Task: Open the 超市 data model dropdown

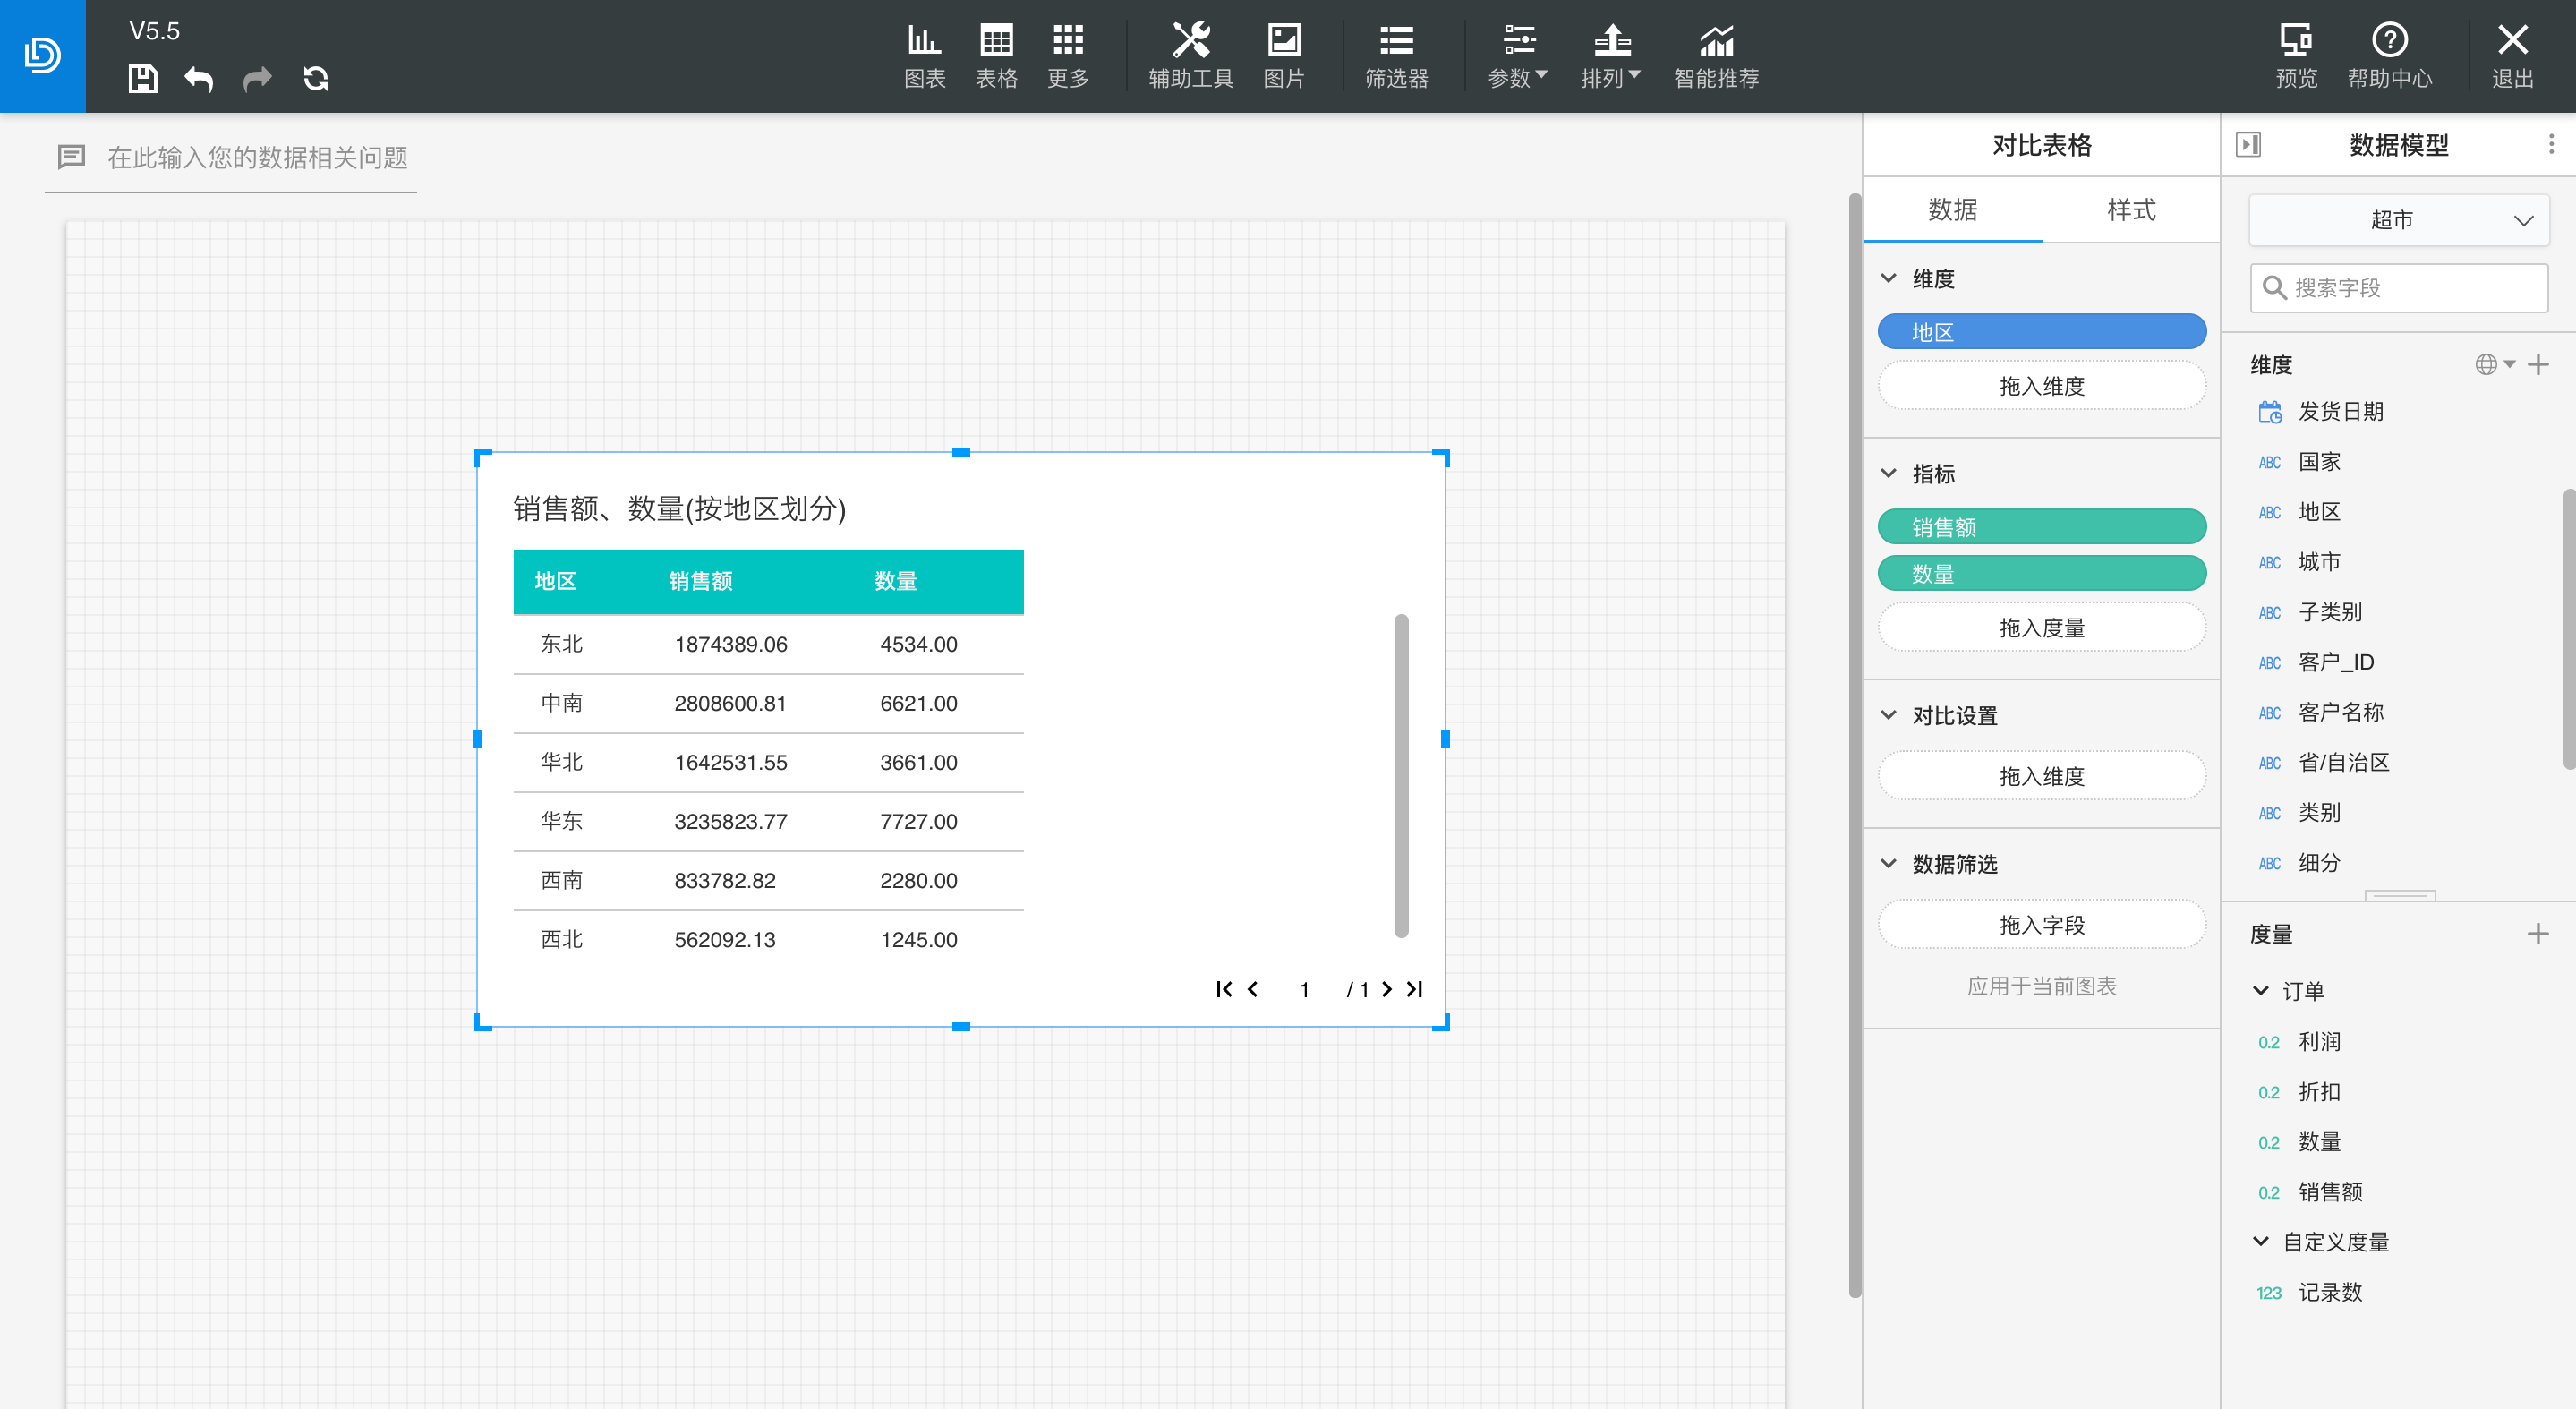Action: pyautogui.click(x=2398, y=220)
